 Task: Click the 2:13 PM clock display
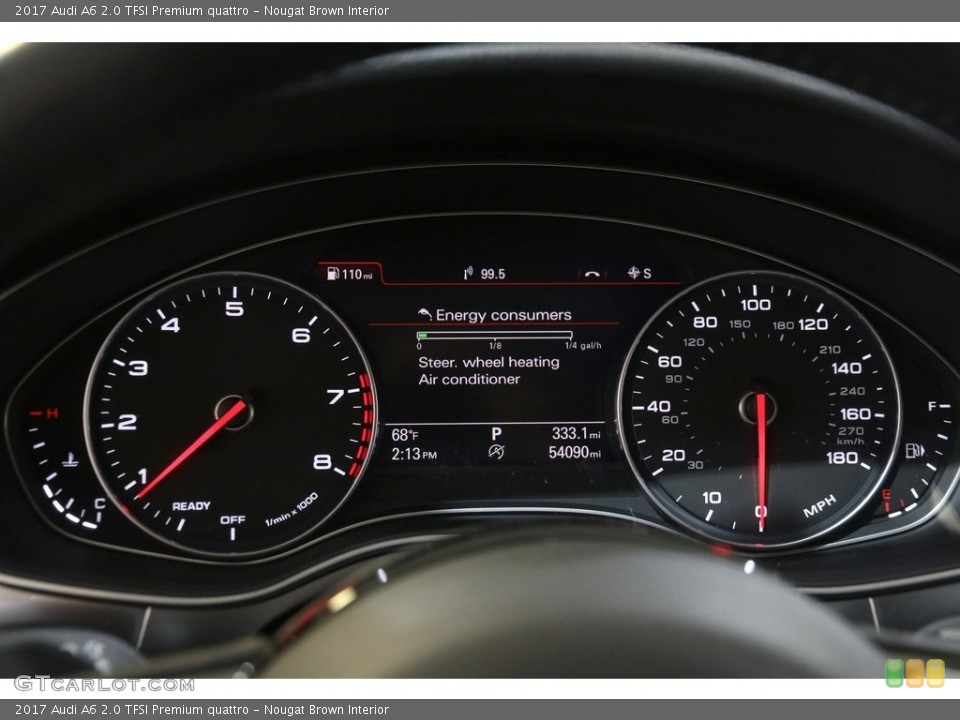(x=414, y=454)
